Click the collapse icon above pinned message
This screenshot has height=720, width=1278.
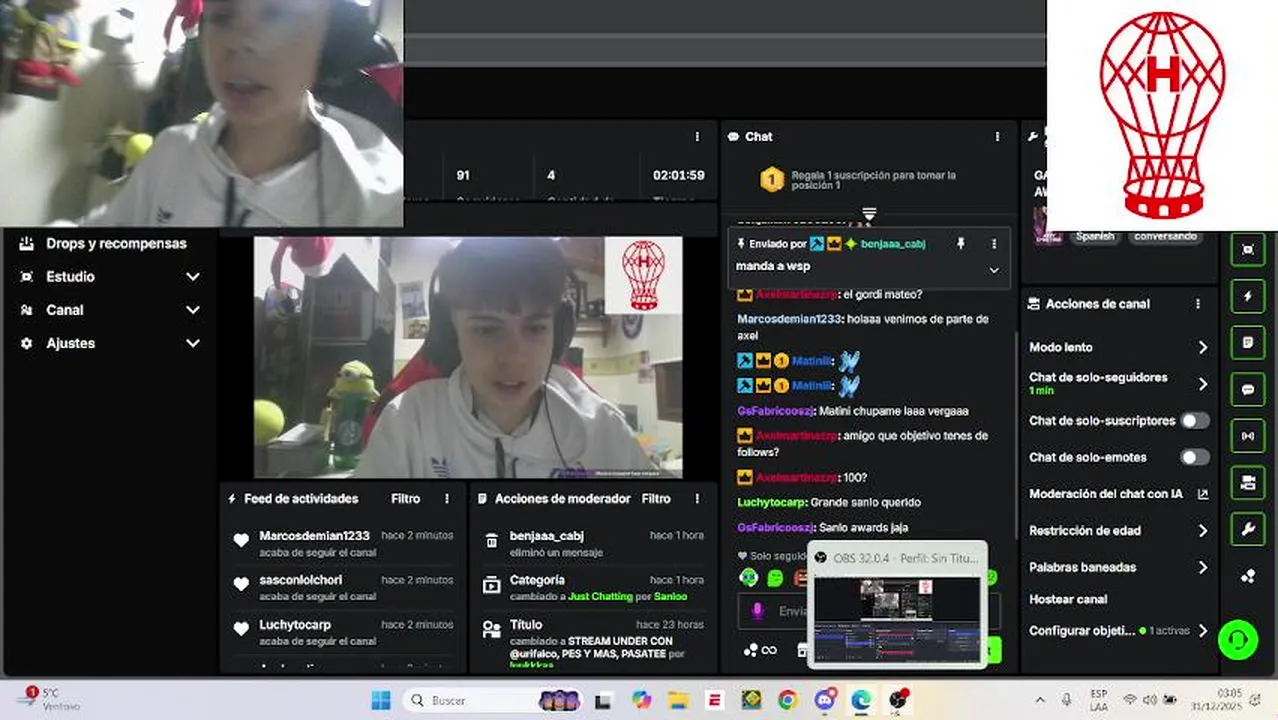(x=869, y=214)
